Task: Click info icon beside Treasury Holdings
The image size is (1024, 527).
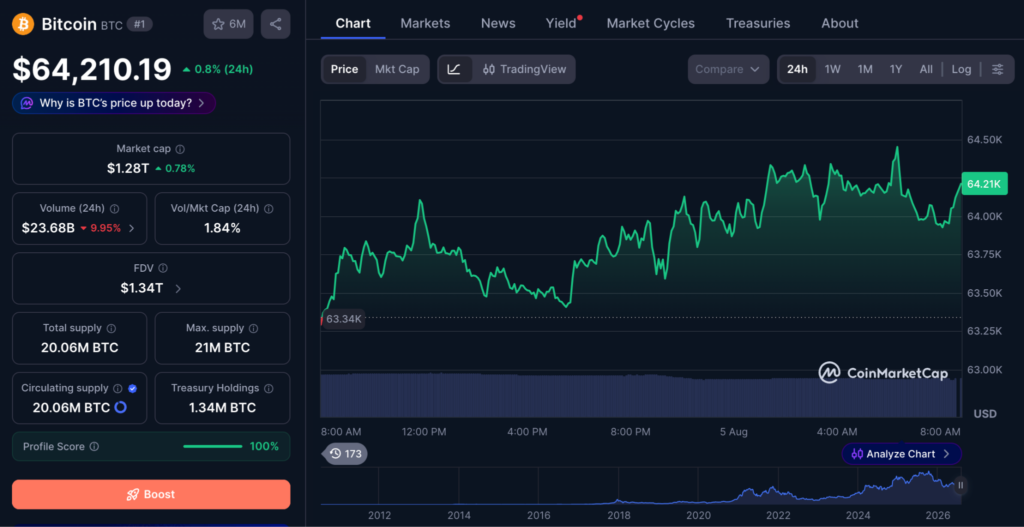Action: click(268, 389)
